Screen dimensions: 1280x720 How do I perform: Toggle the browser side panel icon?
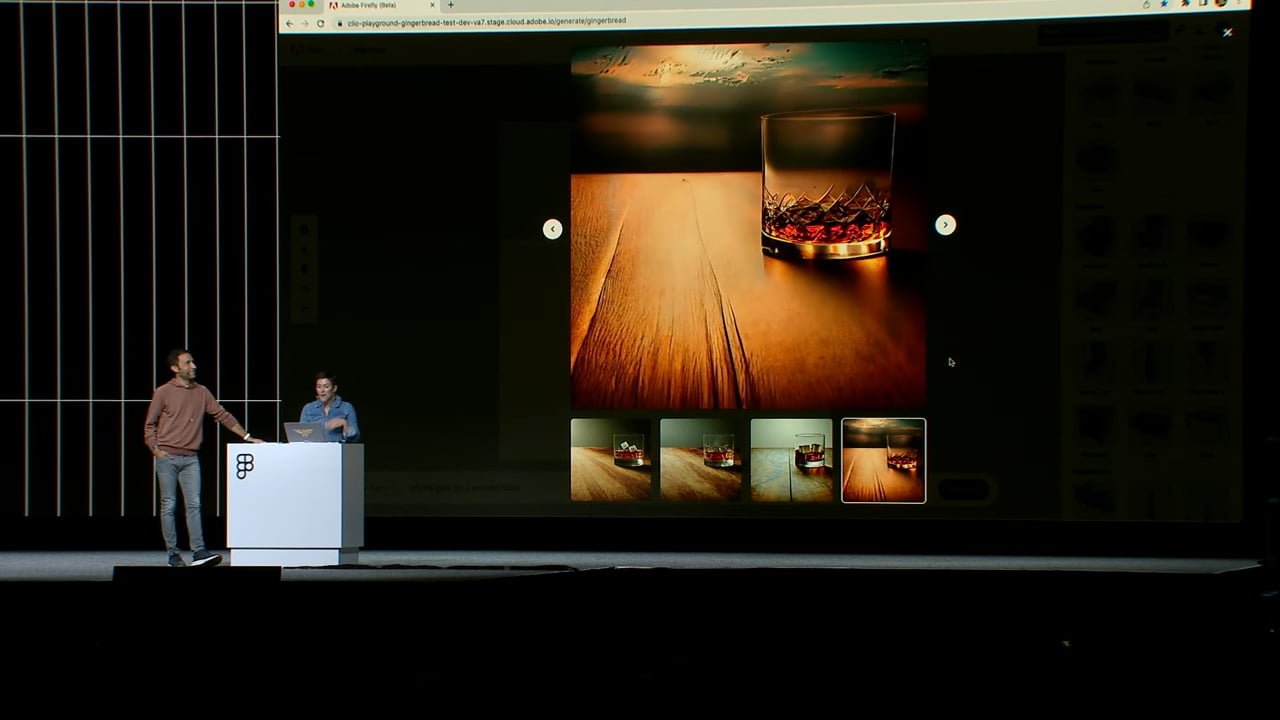[x=1201, y=4]
